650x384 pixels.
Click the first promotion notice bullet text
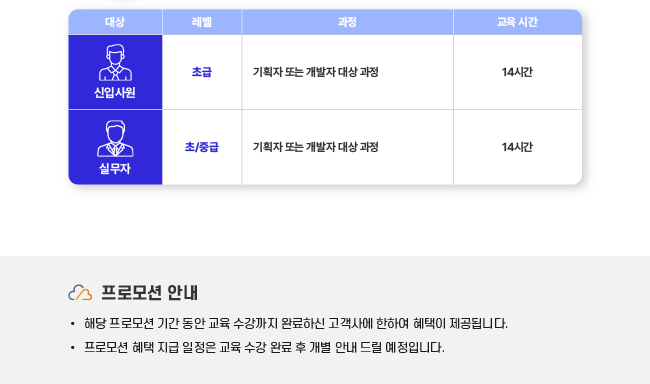(296, 323)
